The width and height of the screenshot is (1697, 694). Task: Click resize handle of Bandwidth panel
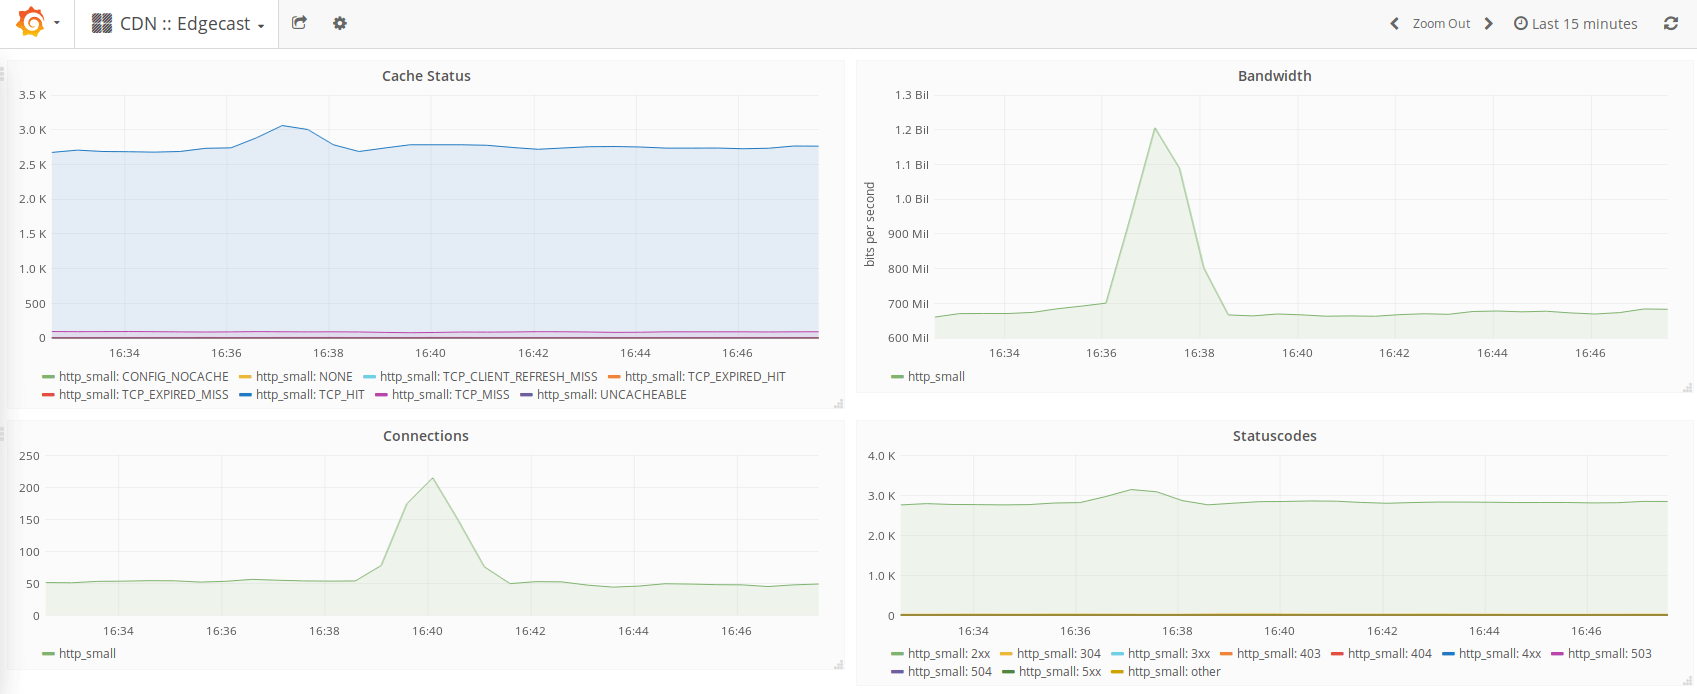(x=1687, y=387)
